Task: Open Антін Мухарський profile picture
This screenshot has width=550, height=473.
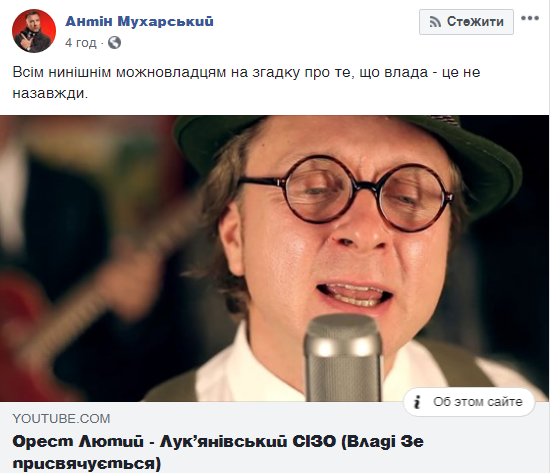Action: click(x=34, y=31)
